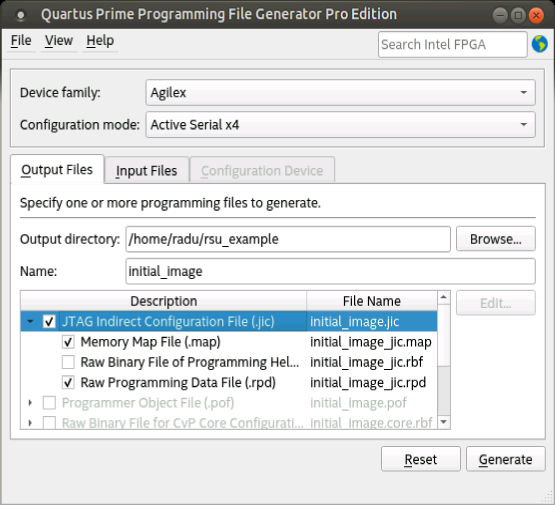
Task: Expand the Programmer Object File (.pof) row
Action: coord(30,403)
